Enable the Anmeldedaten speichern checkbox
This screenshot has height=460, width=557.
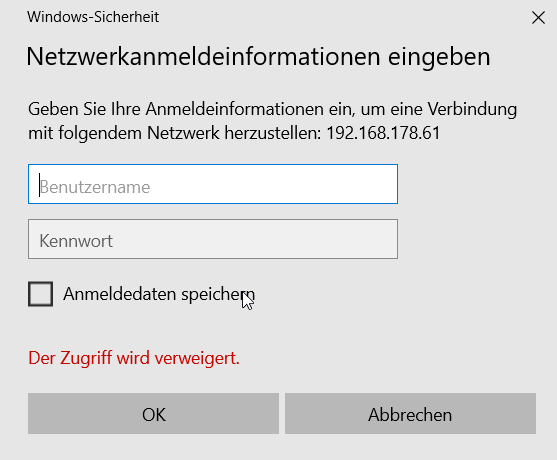tap(40, 294)
